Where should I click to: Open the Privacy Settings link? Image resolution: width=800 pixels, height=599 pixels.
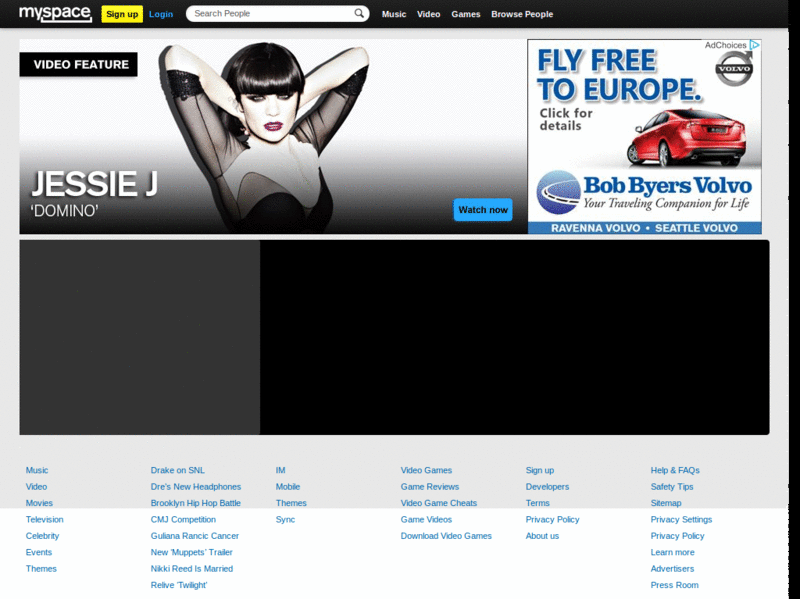681,519
